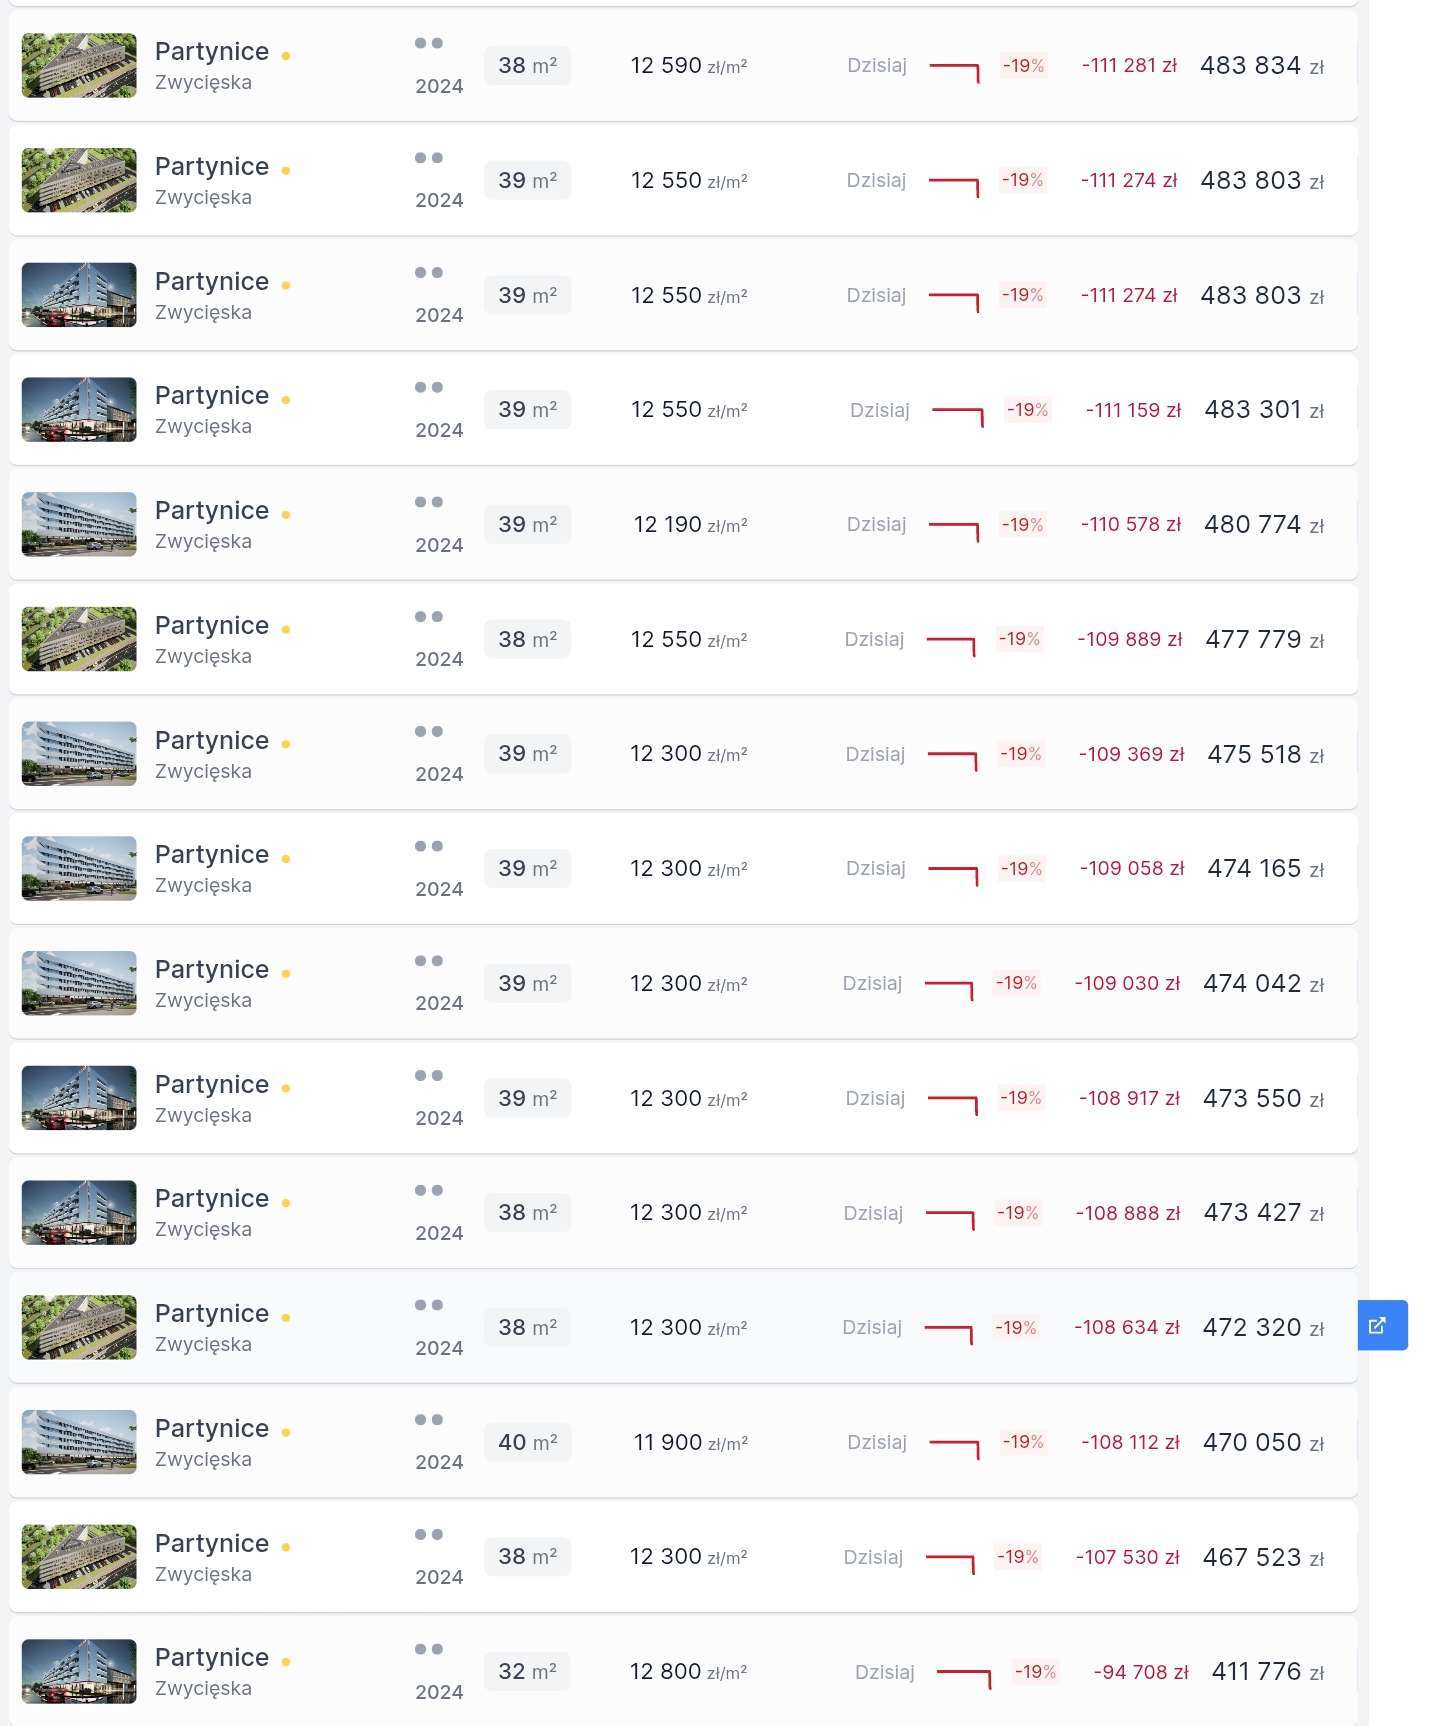Open Partynice listing priced 12 190 zł/m²
The height and width of the screenshot is (1726, 1437).
(212, 511)
